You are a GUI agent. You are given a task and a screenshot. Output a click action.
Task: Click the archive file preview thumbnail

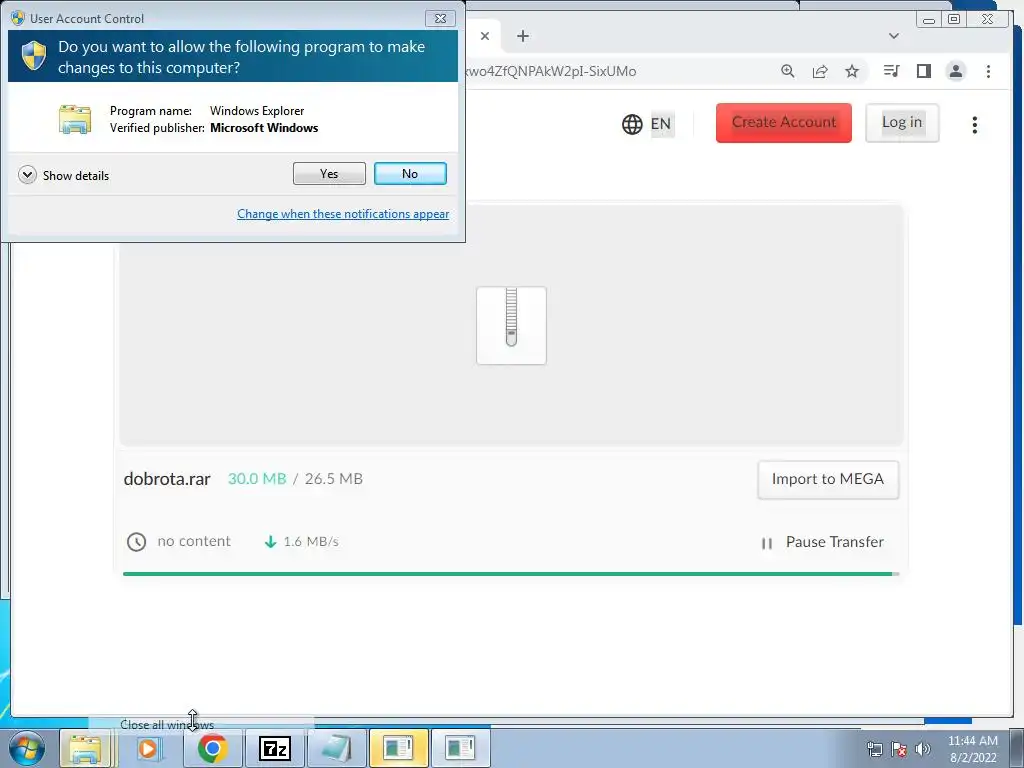(511, 325)
